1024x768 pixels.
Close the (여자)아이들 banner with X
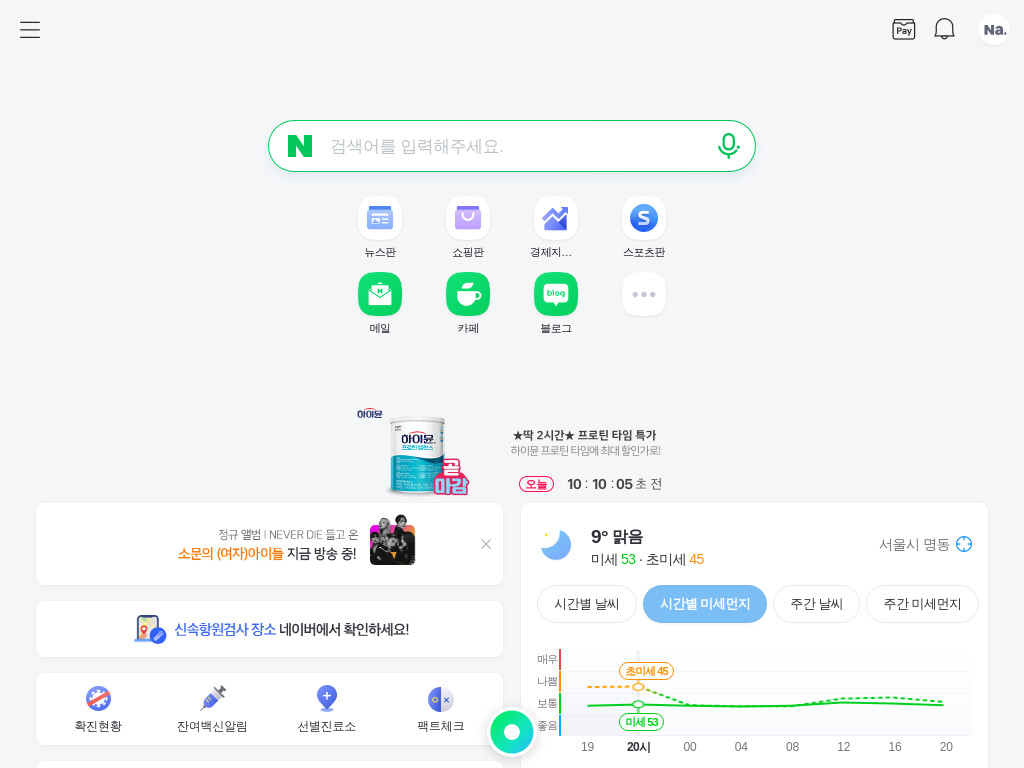click(486, 544)
